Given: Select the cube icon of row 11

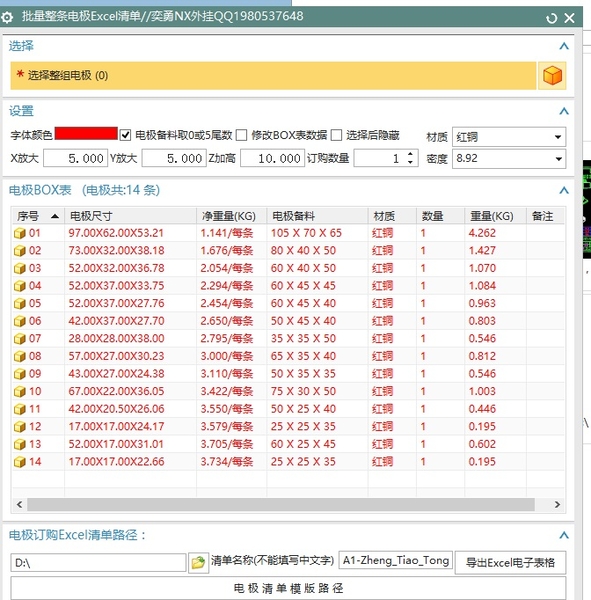Looking at the screenshot, I should coord(20,409).
